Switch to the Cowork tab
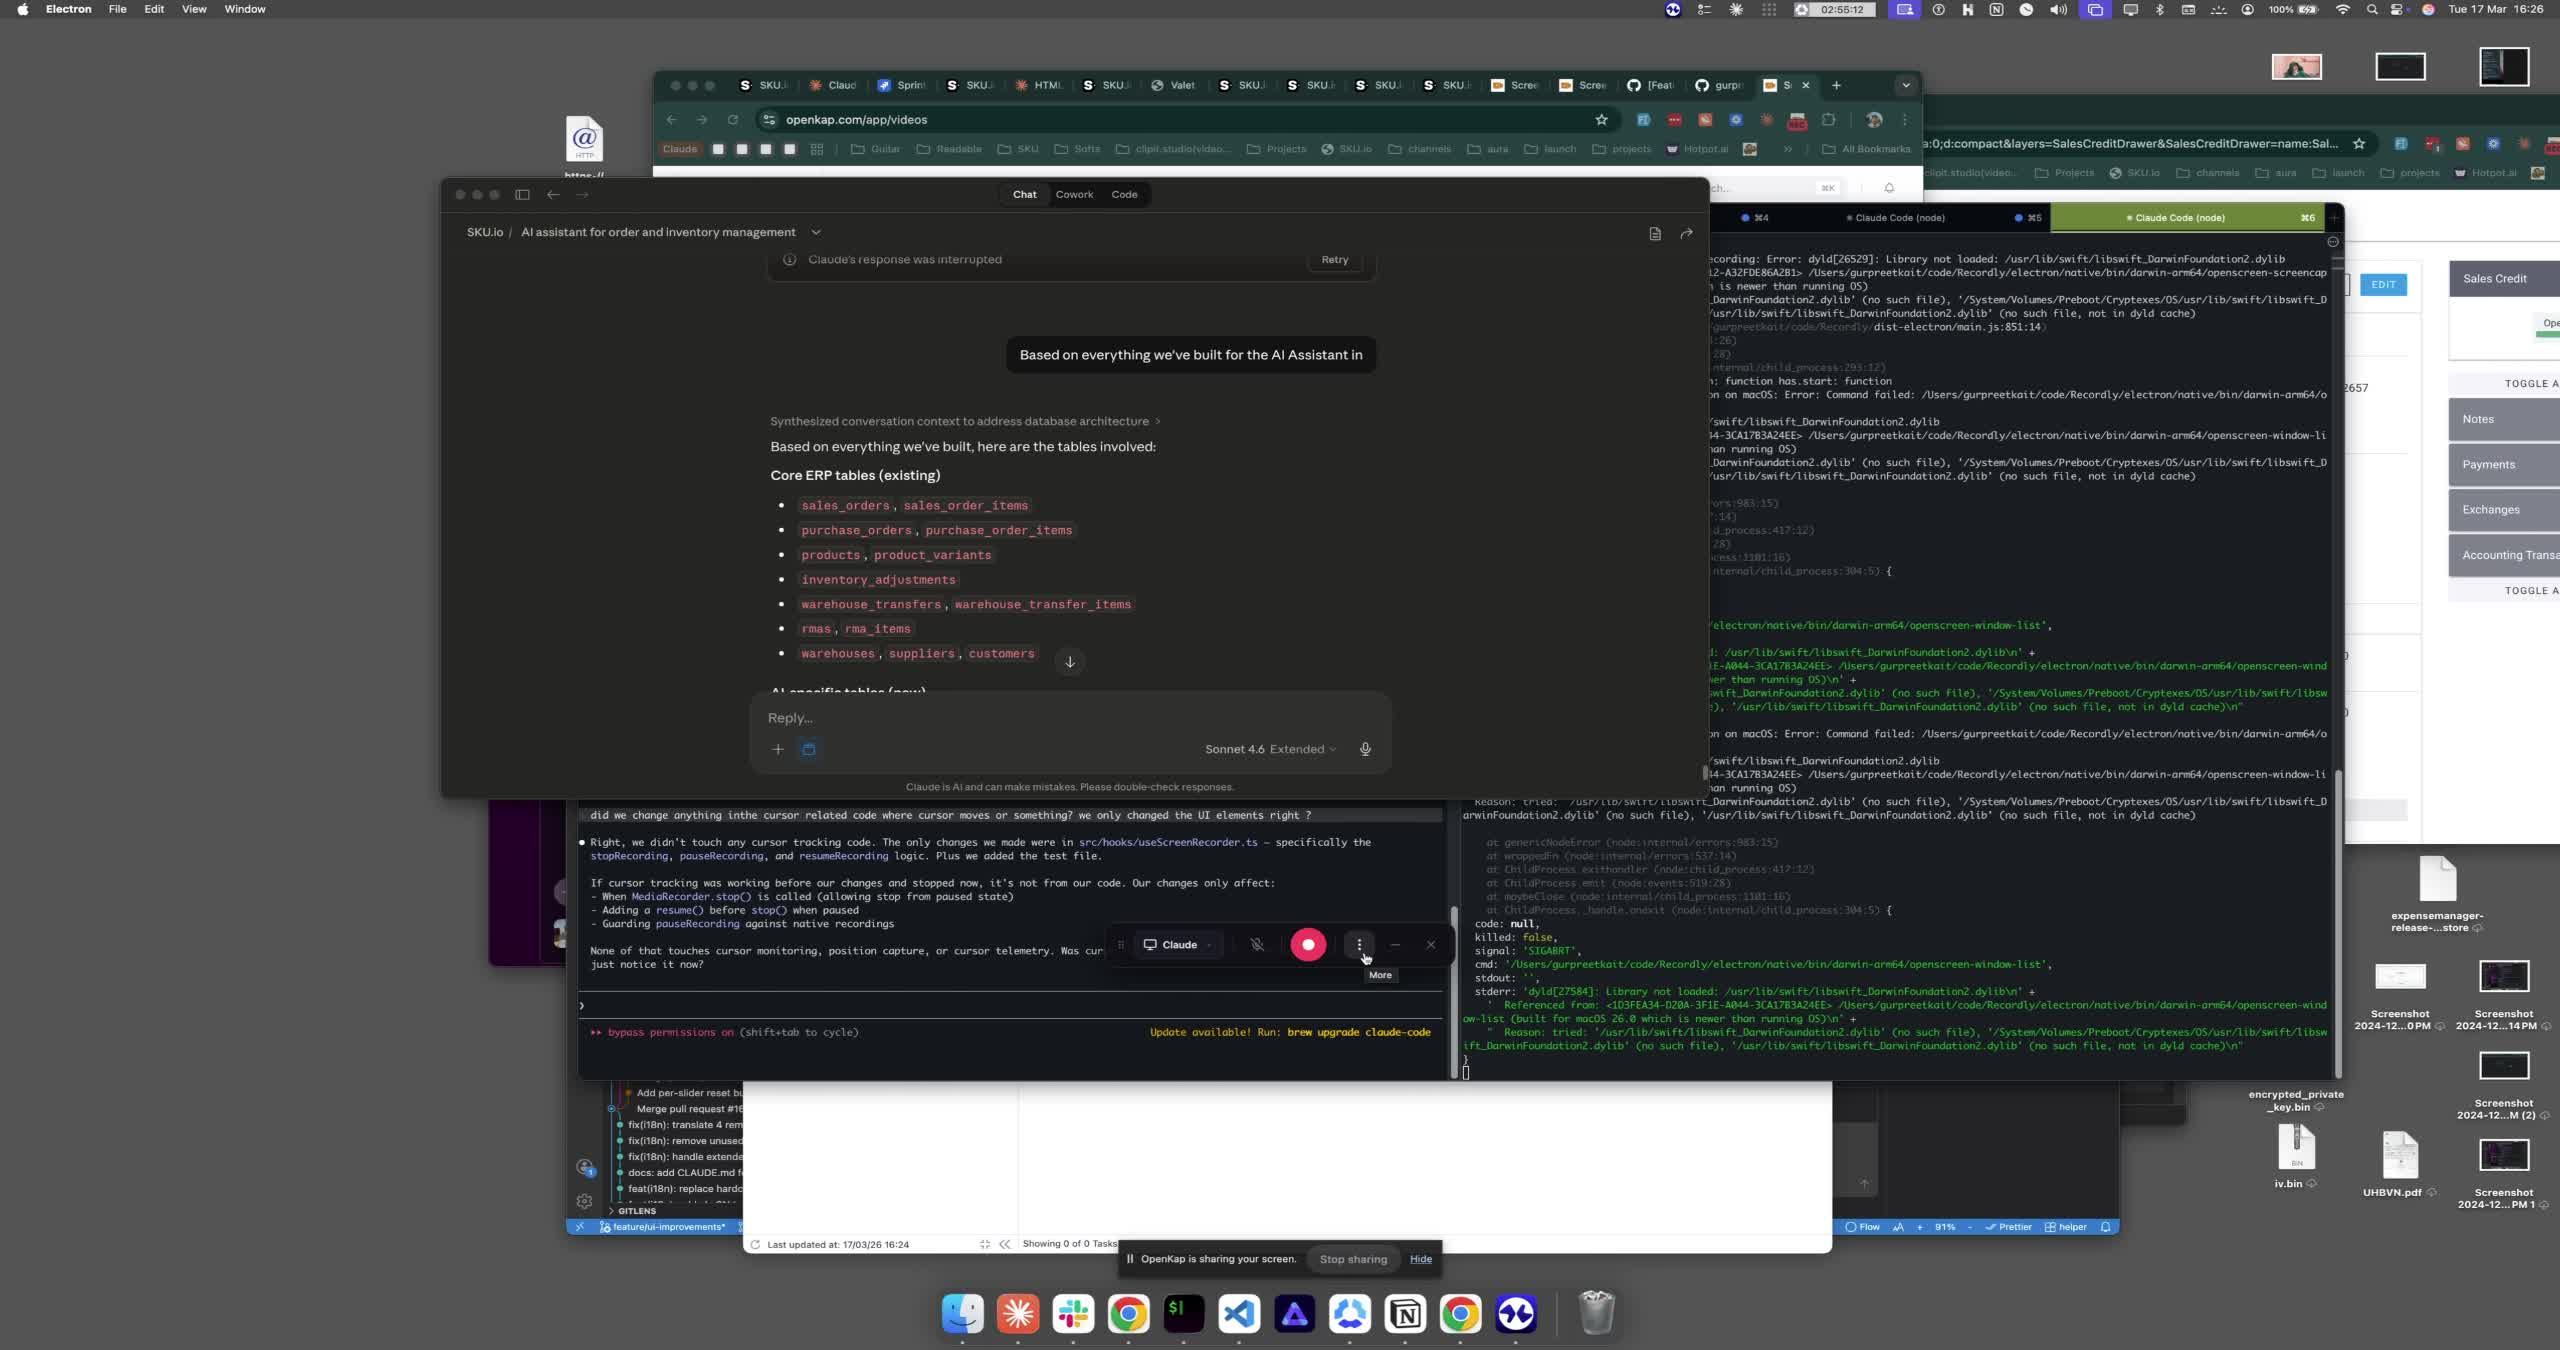Viewport: 2560px width, 1350px height. click(1074, 194)
